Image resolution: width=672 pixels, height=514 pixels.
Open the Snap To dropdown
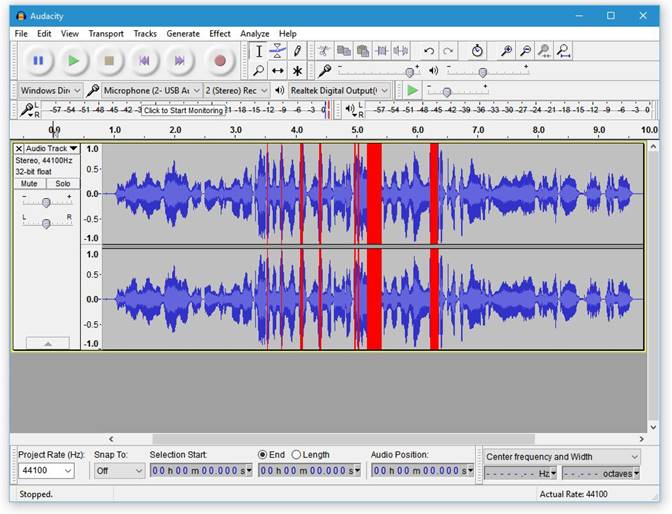pos(119,471)
